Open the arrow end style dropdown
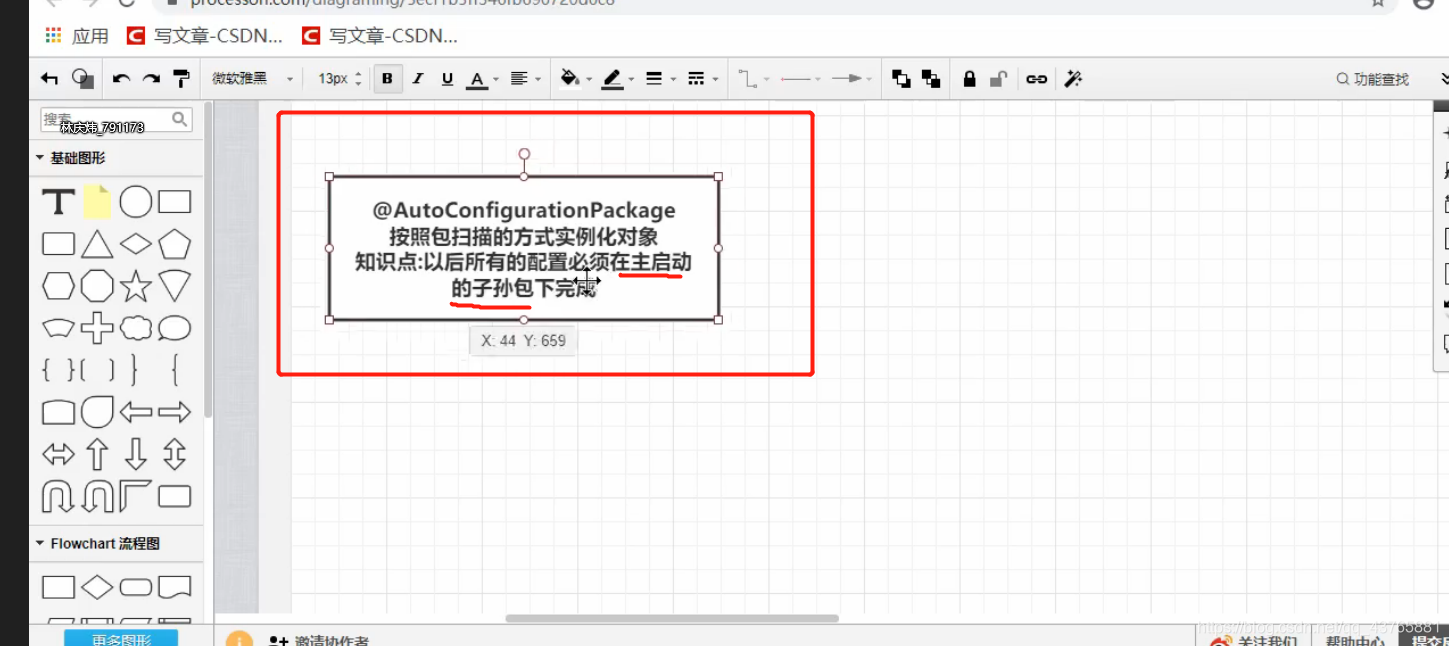Screen dimensions: 1449x646 pyautogui.click(x=853, y=79)
